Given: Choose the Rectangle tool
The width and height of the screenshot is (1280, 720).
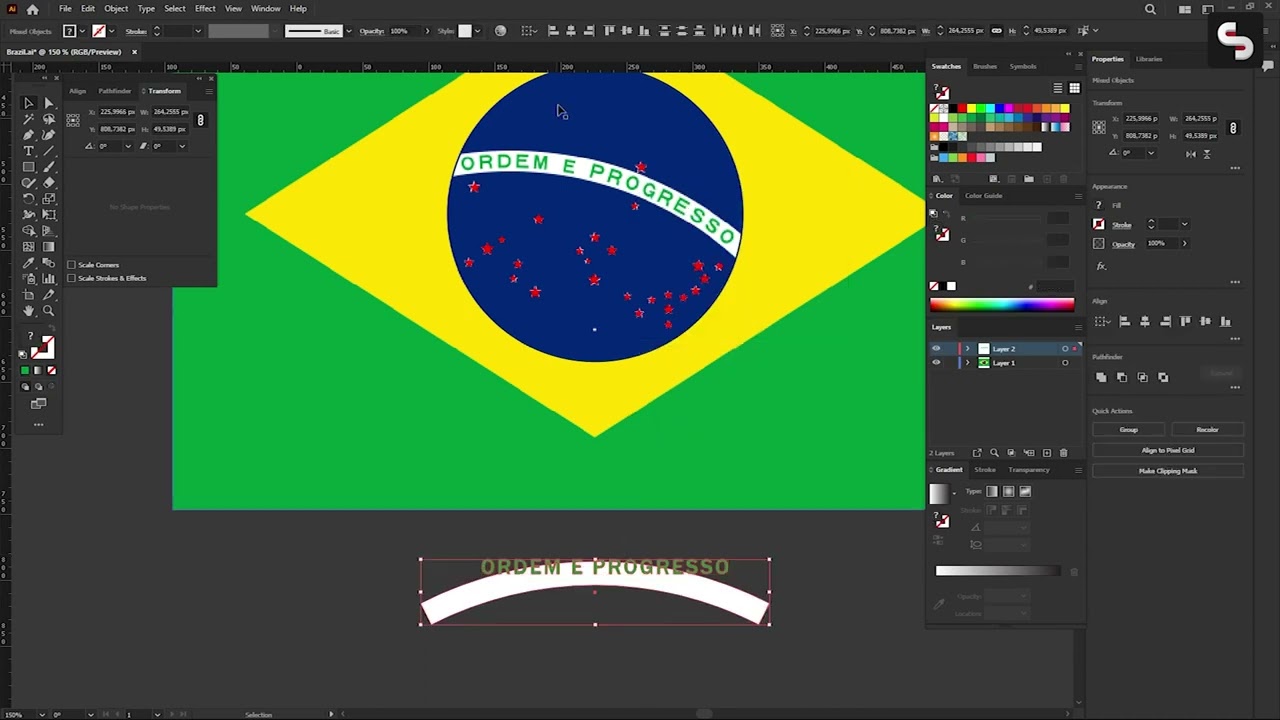Looking at the screenshot, I should 29,167.
